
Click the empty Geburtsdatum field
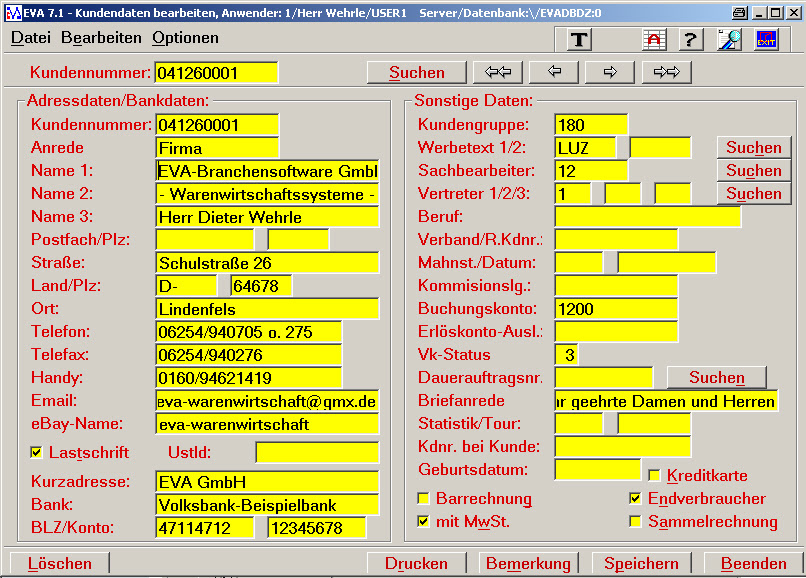pyautogui.click(x=598, y=469)
